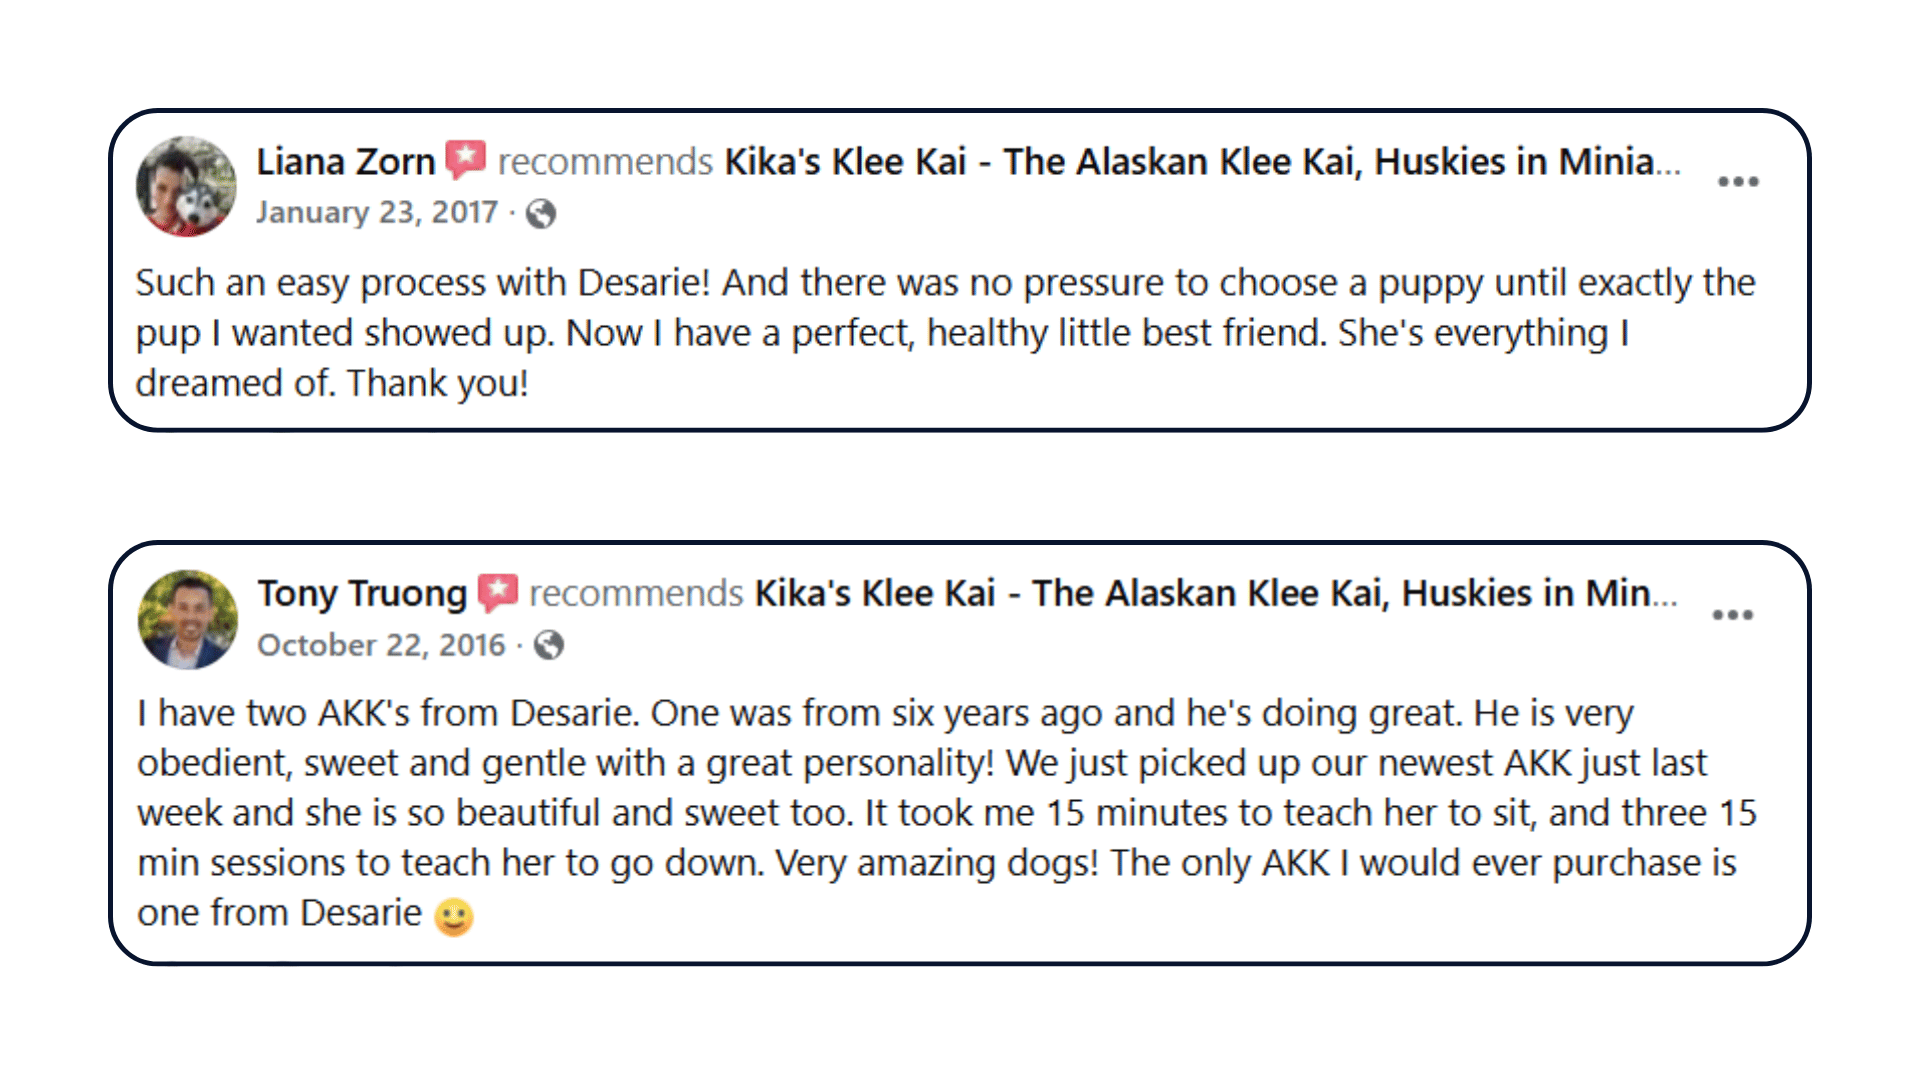Click the word 'recommends' in Liana Zorn's header
Screen dimensions: 1920x1080
[x=605, y=161]
